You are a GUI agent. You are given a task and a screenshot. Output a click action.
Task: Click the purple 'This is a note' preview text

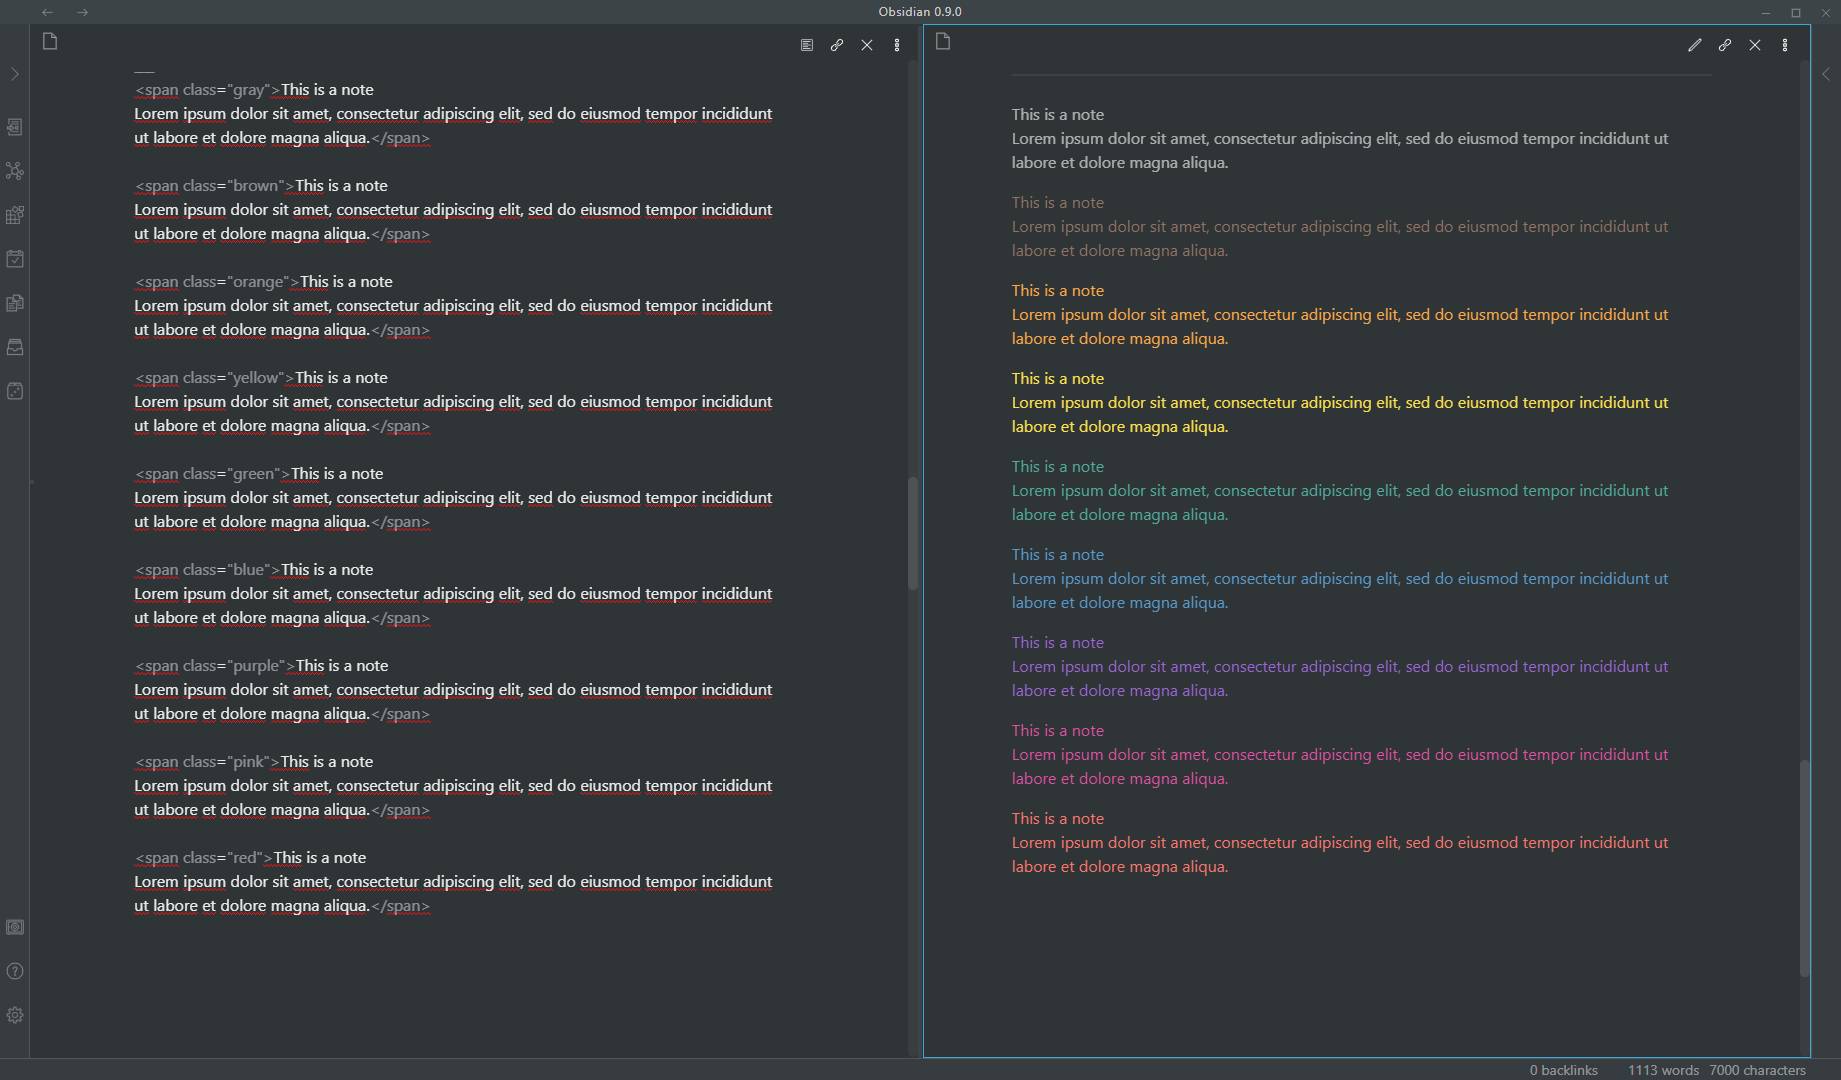[x=1058, y=643]
